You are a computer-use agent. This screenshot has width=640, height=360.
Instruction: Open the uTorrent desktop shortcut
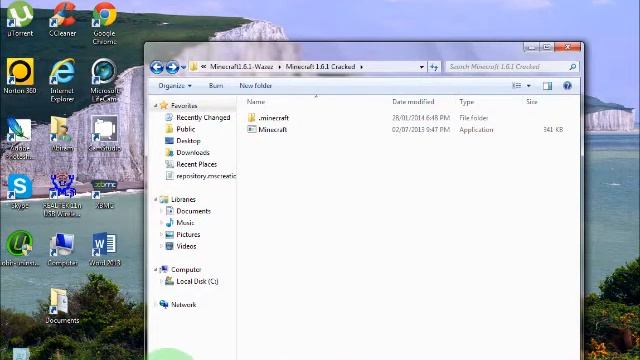click(20, 19)
